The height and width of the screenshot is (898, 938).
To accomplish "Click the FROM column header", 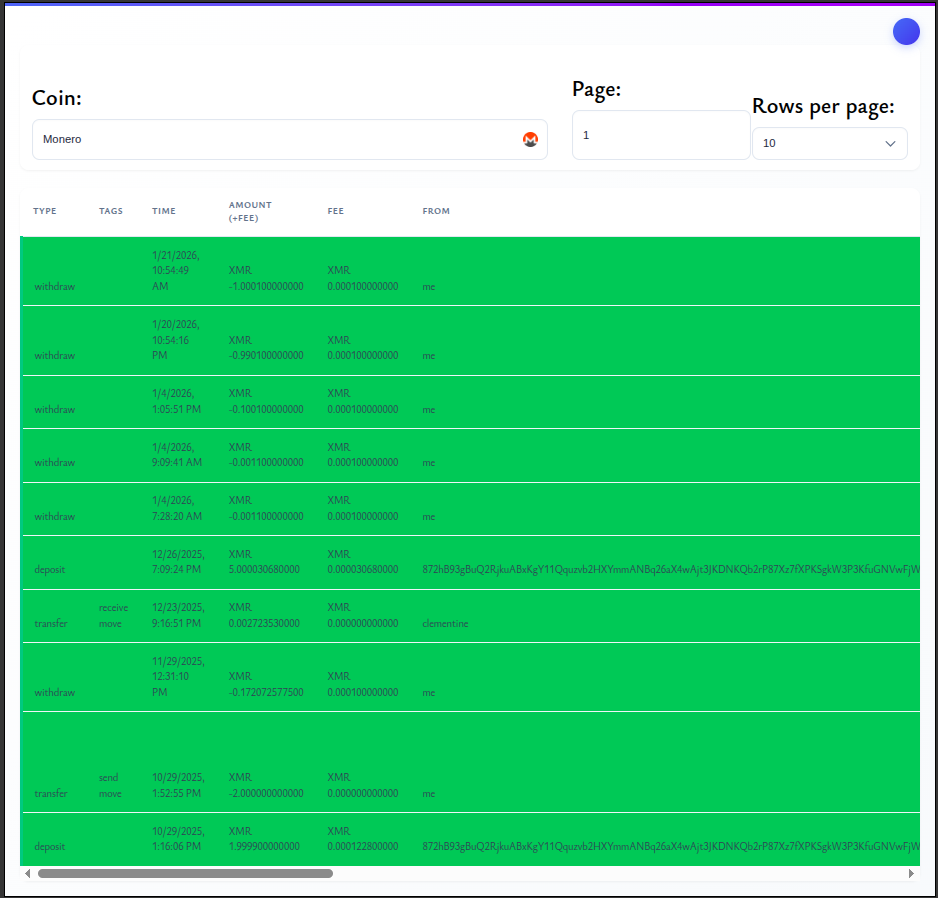I will 436,211.
